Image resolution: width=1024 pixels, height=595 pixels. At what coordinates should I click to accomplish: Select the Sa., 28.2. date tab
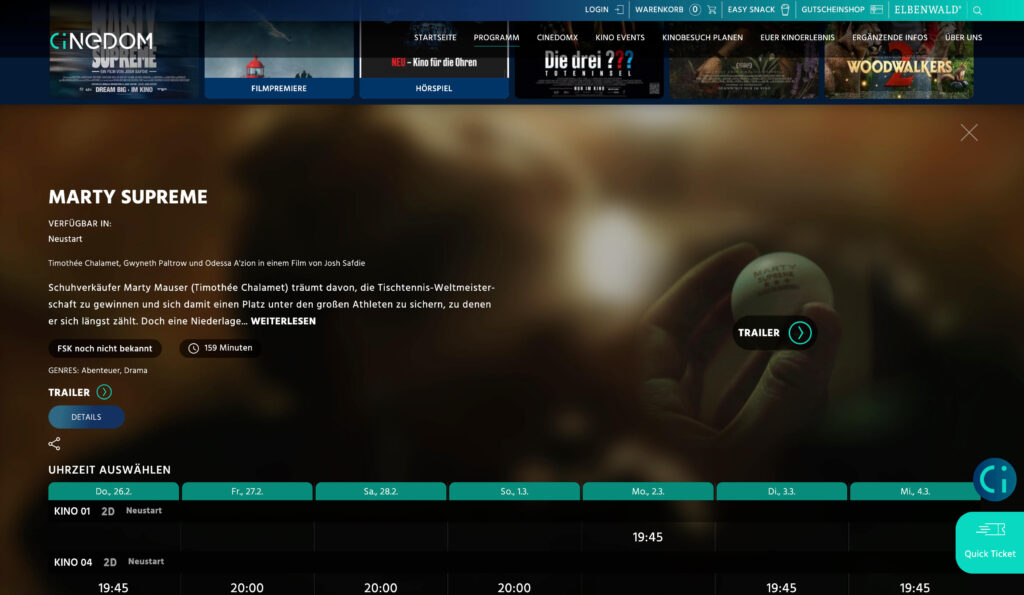point(380,491)
